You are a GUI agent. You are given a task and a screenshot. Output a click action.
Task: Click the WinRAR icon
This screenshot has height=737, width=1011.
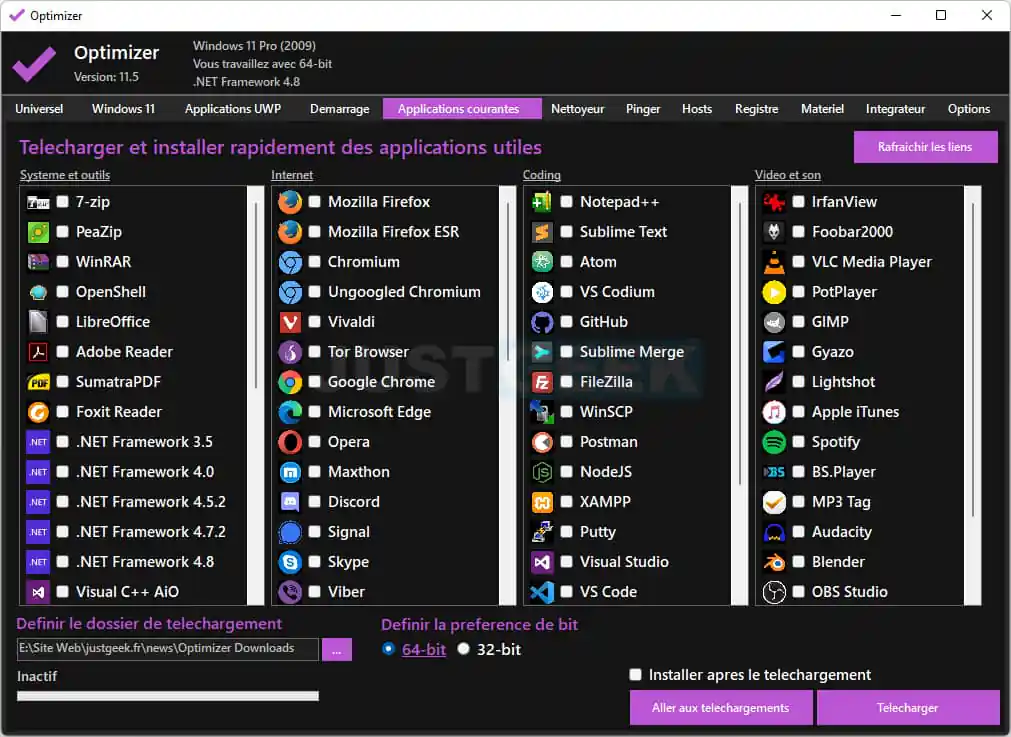[x=38, y=262]
